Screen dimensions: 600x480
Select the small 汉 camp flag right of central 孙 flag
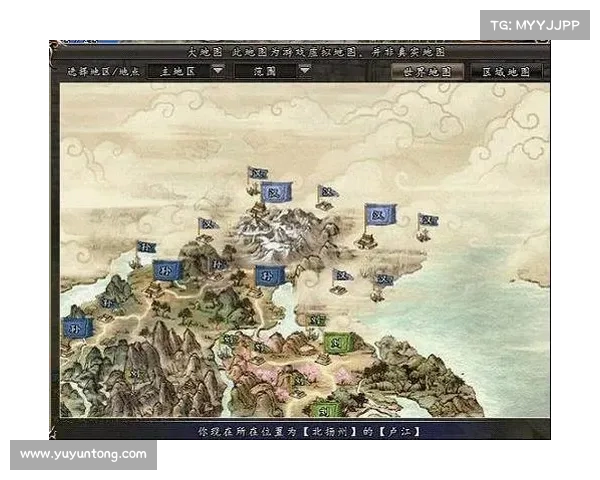[342, 276]
